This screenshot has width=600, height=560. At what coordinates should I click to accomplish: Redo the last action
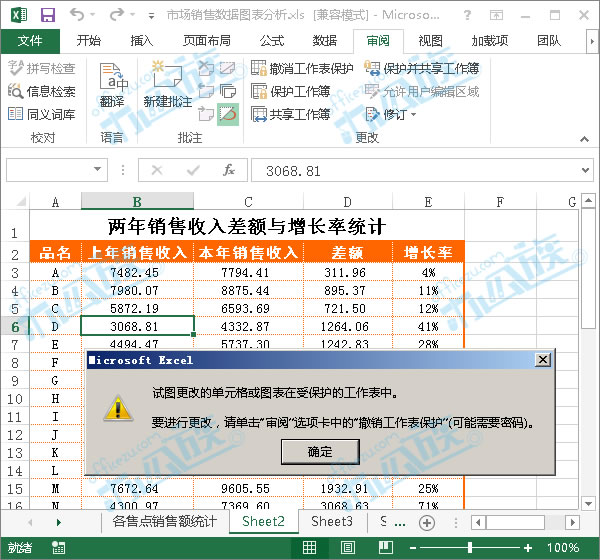(117, 15)
